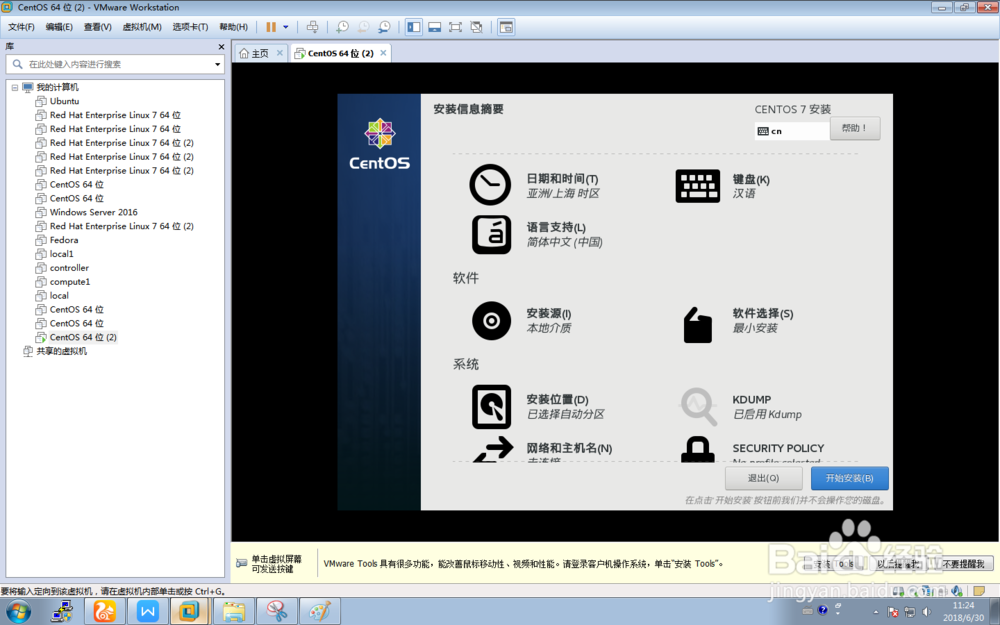Close the CentOS 64 位 (2) tab
Screen dimensions: 1000x625
[383, 53]
